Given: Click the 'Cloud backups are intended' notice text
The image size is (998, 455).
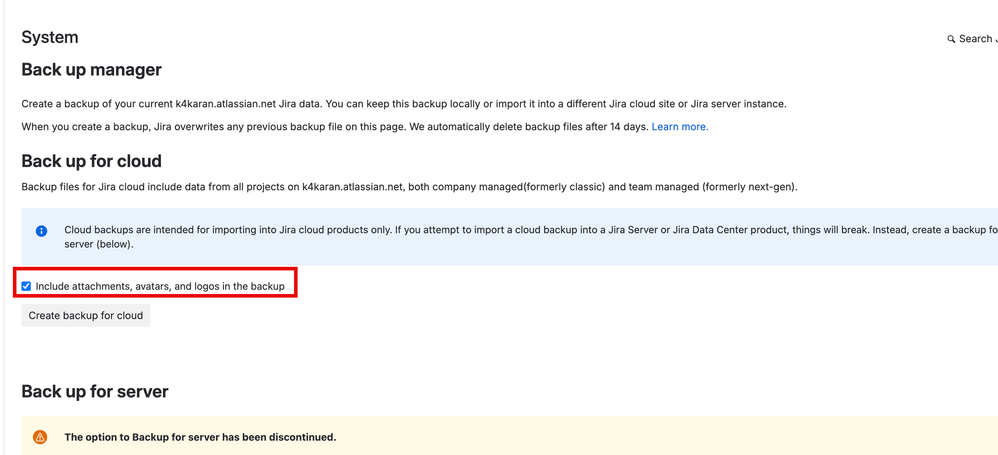Looking at the screenshot, I should click(x=531, y=237).
